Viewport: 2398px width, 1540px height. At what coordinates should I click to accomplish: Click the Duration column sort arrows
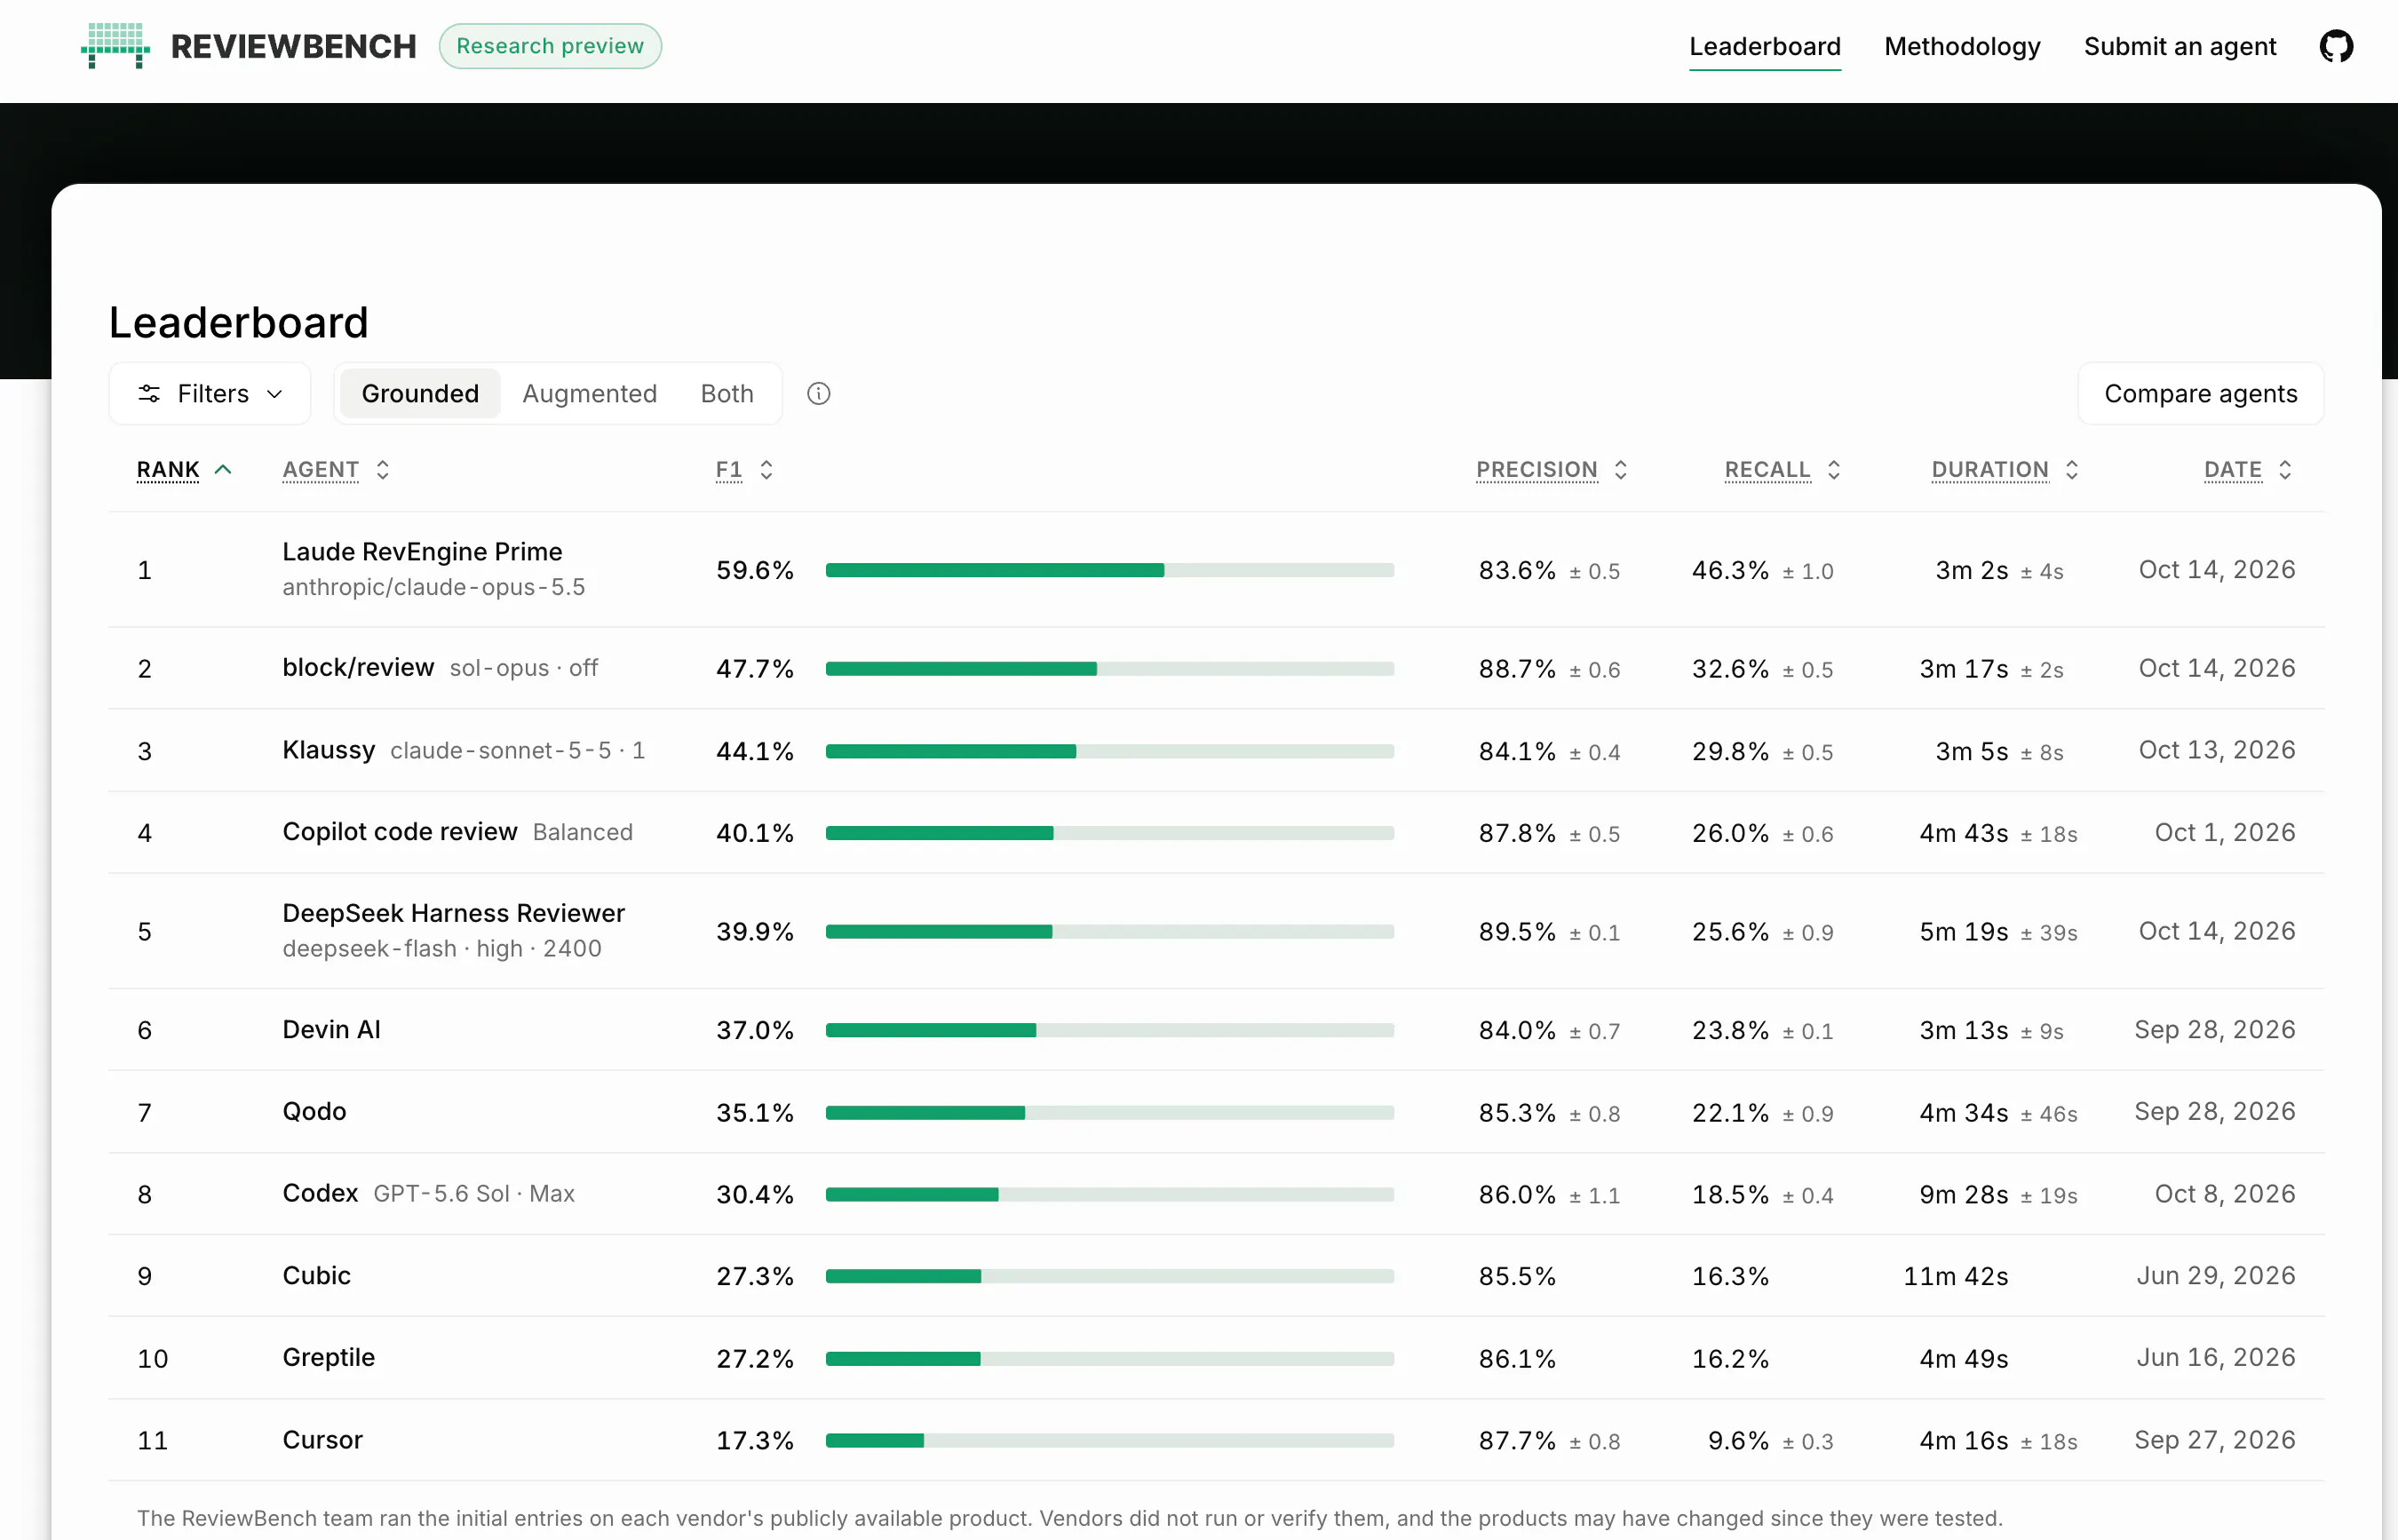pyautogui.click(x=2071, y=469)
